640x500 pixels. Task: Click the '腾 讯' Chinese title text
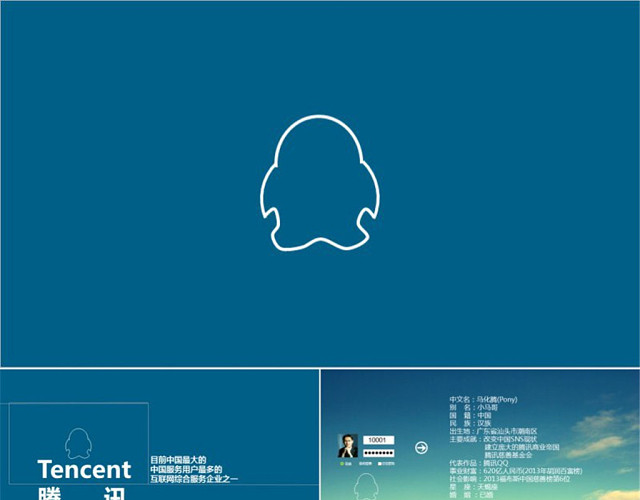click(x=82, y=493)
